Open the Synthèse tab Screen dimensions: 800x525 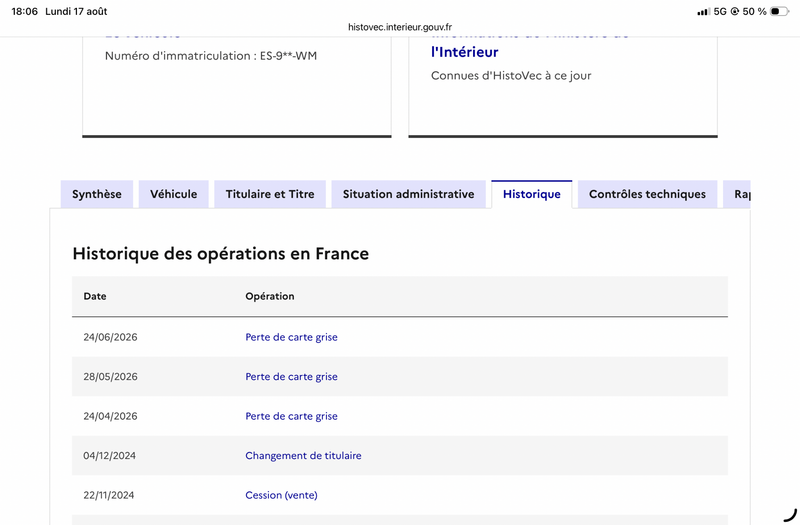[x=97, y=194]
